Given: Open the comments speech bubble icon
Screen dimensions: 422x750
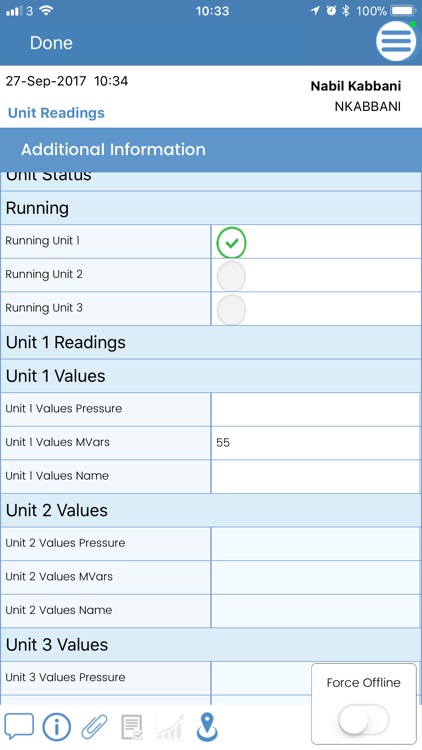Looking at the screenshot, I should pyautogui.click(x=19, y=726).
